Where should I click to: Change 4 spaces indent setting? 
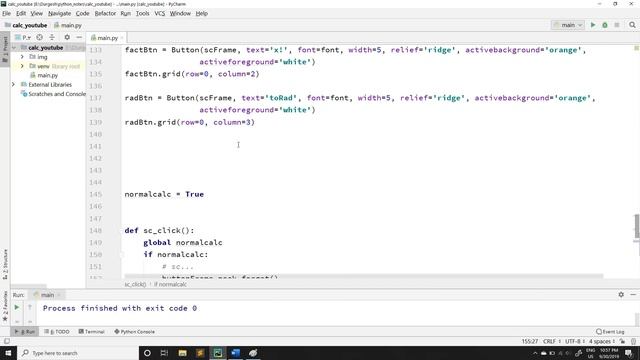tap(602, 341)
